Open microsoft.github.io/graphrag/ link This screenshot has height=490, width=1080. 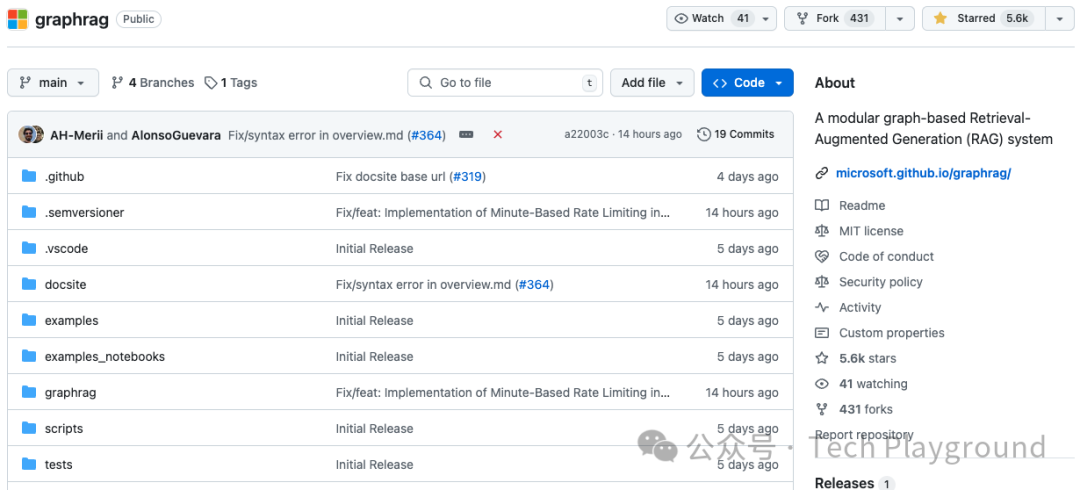923,173
